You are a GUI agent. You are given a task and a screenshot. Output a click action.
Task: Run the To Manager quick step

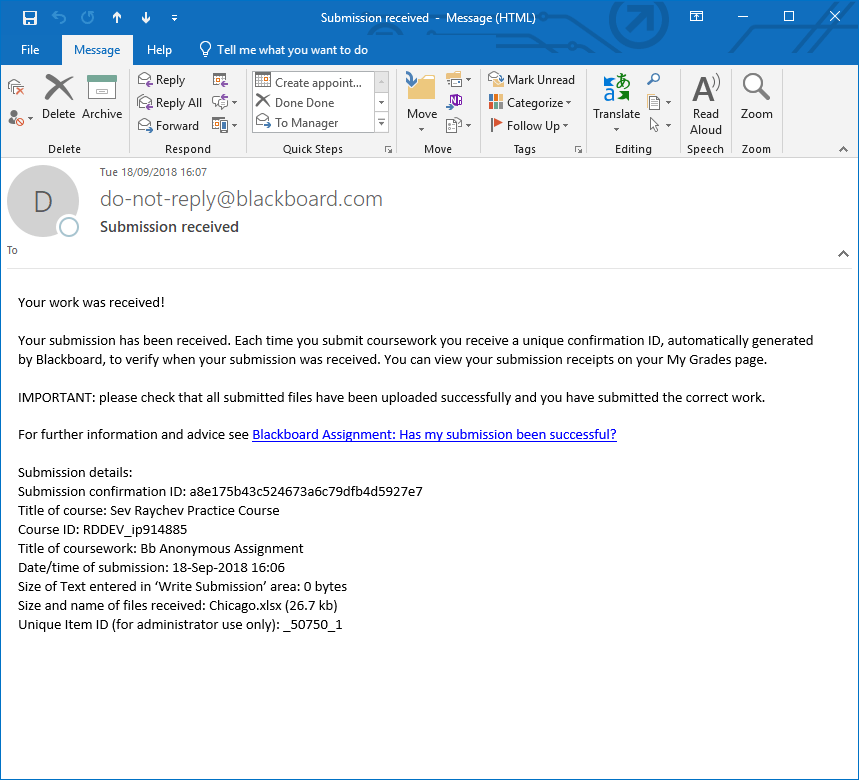click(313, 123)
